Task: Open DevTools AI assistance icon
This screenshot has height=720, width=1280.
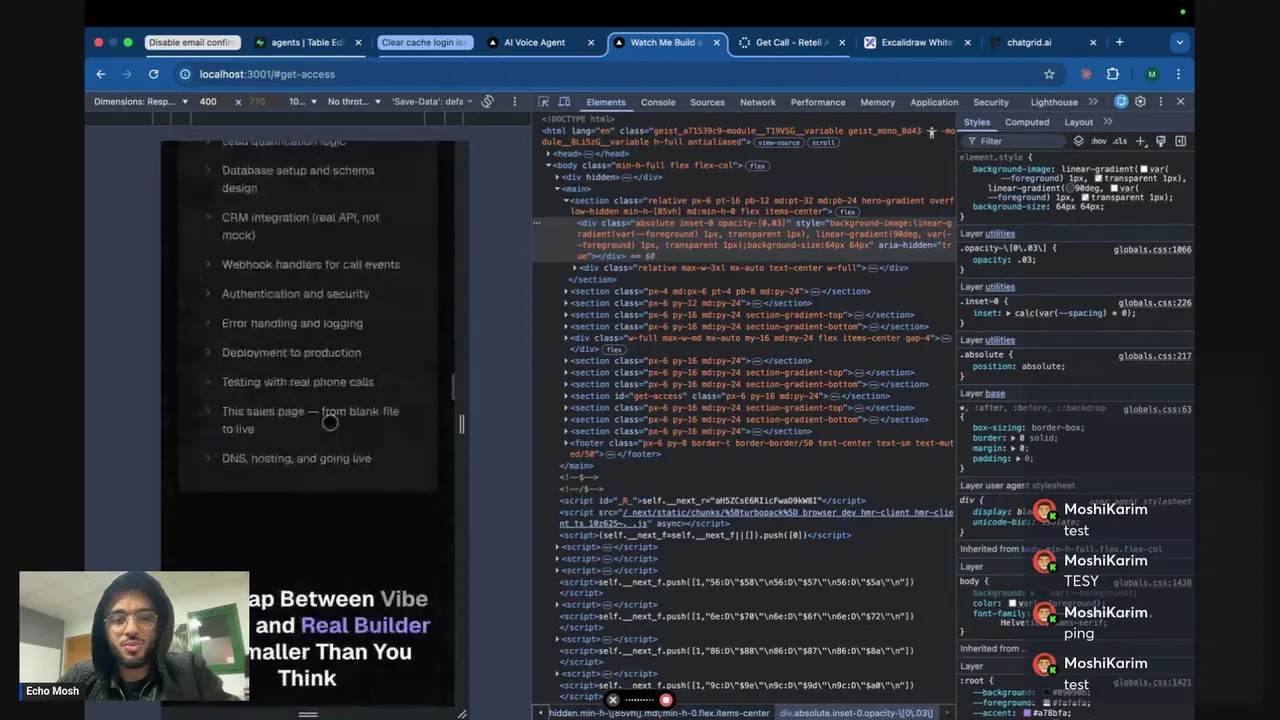Action: [1121, 102]
